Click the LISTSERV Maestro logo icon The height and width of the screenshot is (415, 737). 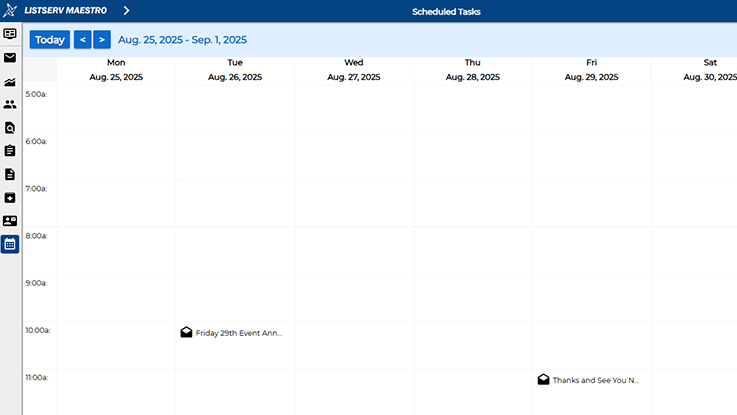[x=10, y=10]
